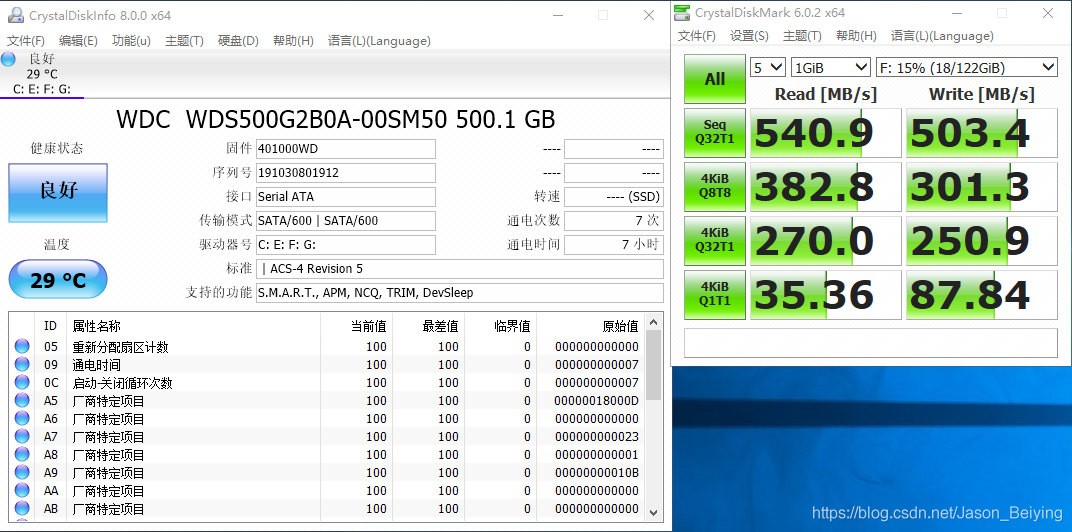
Task: Click the CrystalDiskInfo title bar app icon
Action: [14, 15]
